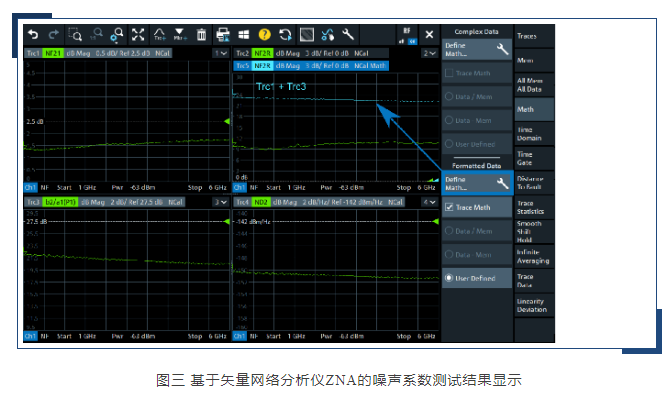Click the Undo arrow icon
The height and width of the screenshot is (403, 670).
[32, 35]
